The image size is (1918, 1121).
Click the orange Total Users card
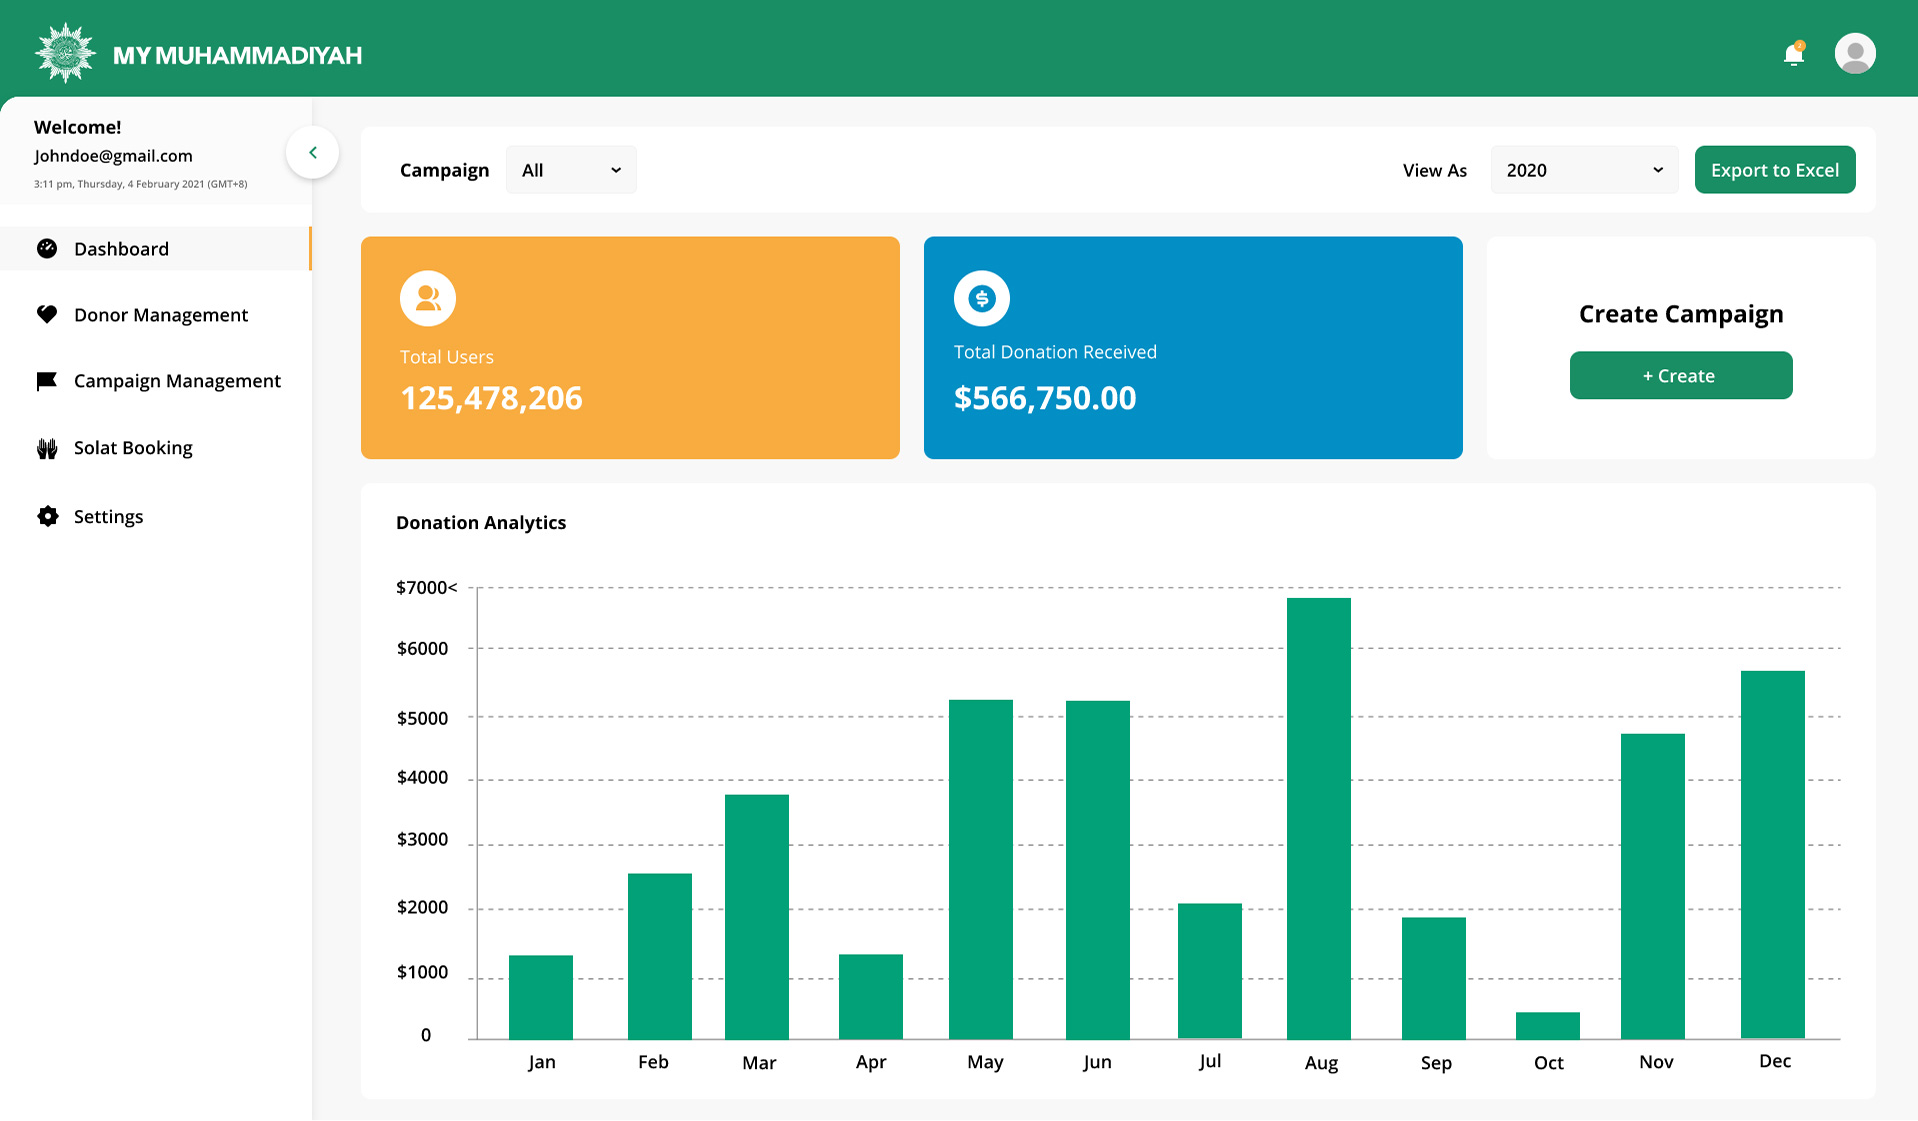coord(630,347)
